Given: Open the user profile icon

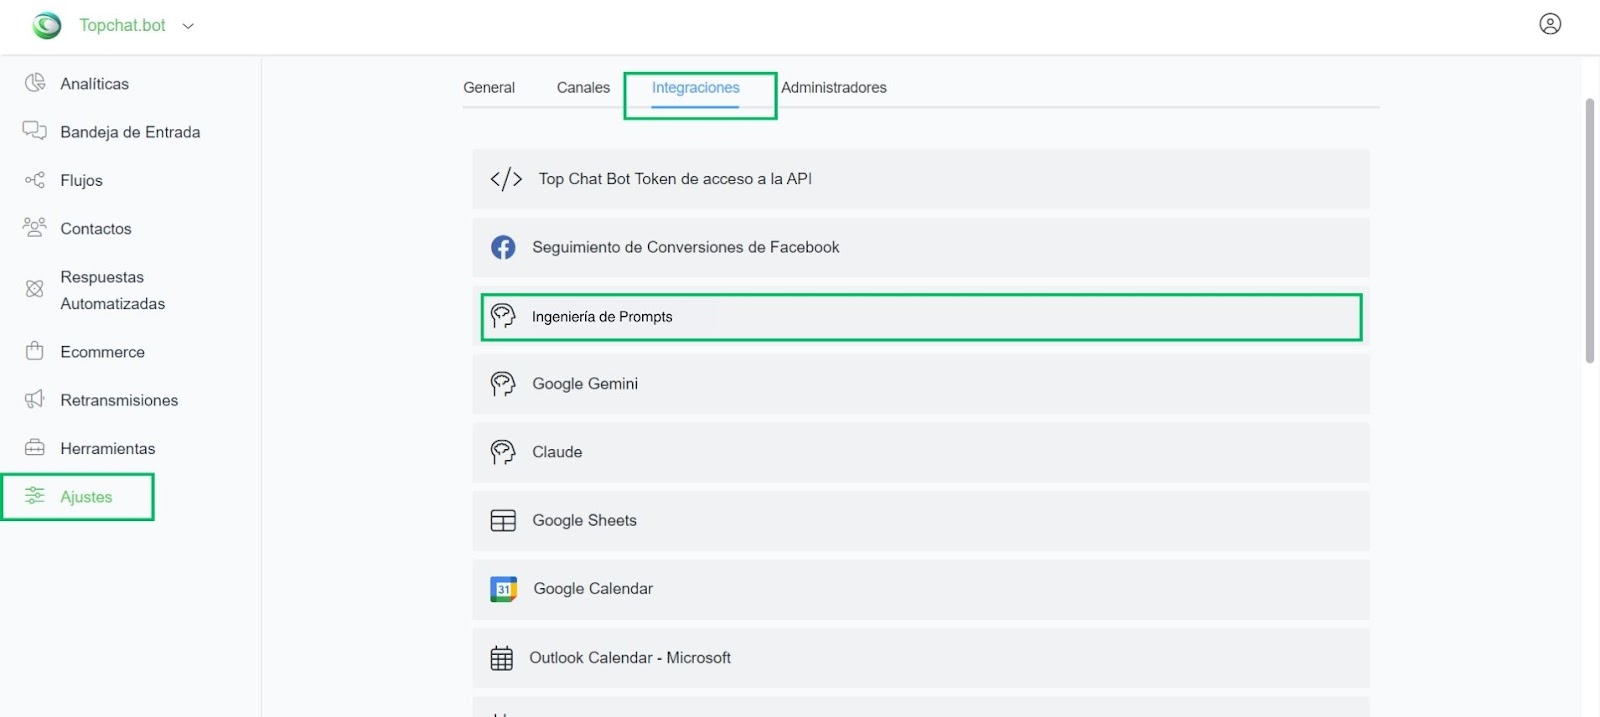Looking at the screenshot, I should (x=1550, y=24).
